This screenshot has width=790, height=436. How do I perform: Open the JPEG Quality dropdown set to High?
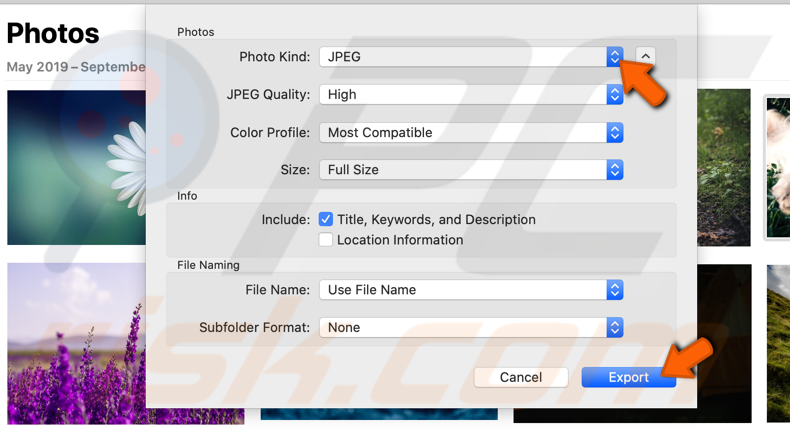[x=471, y=94]
